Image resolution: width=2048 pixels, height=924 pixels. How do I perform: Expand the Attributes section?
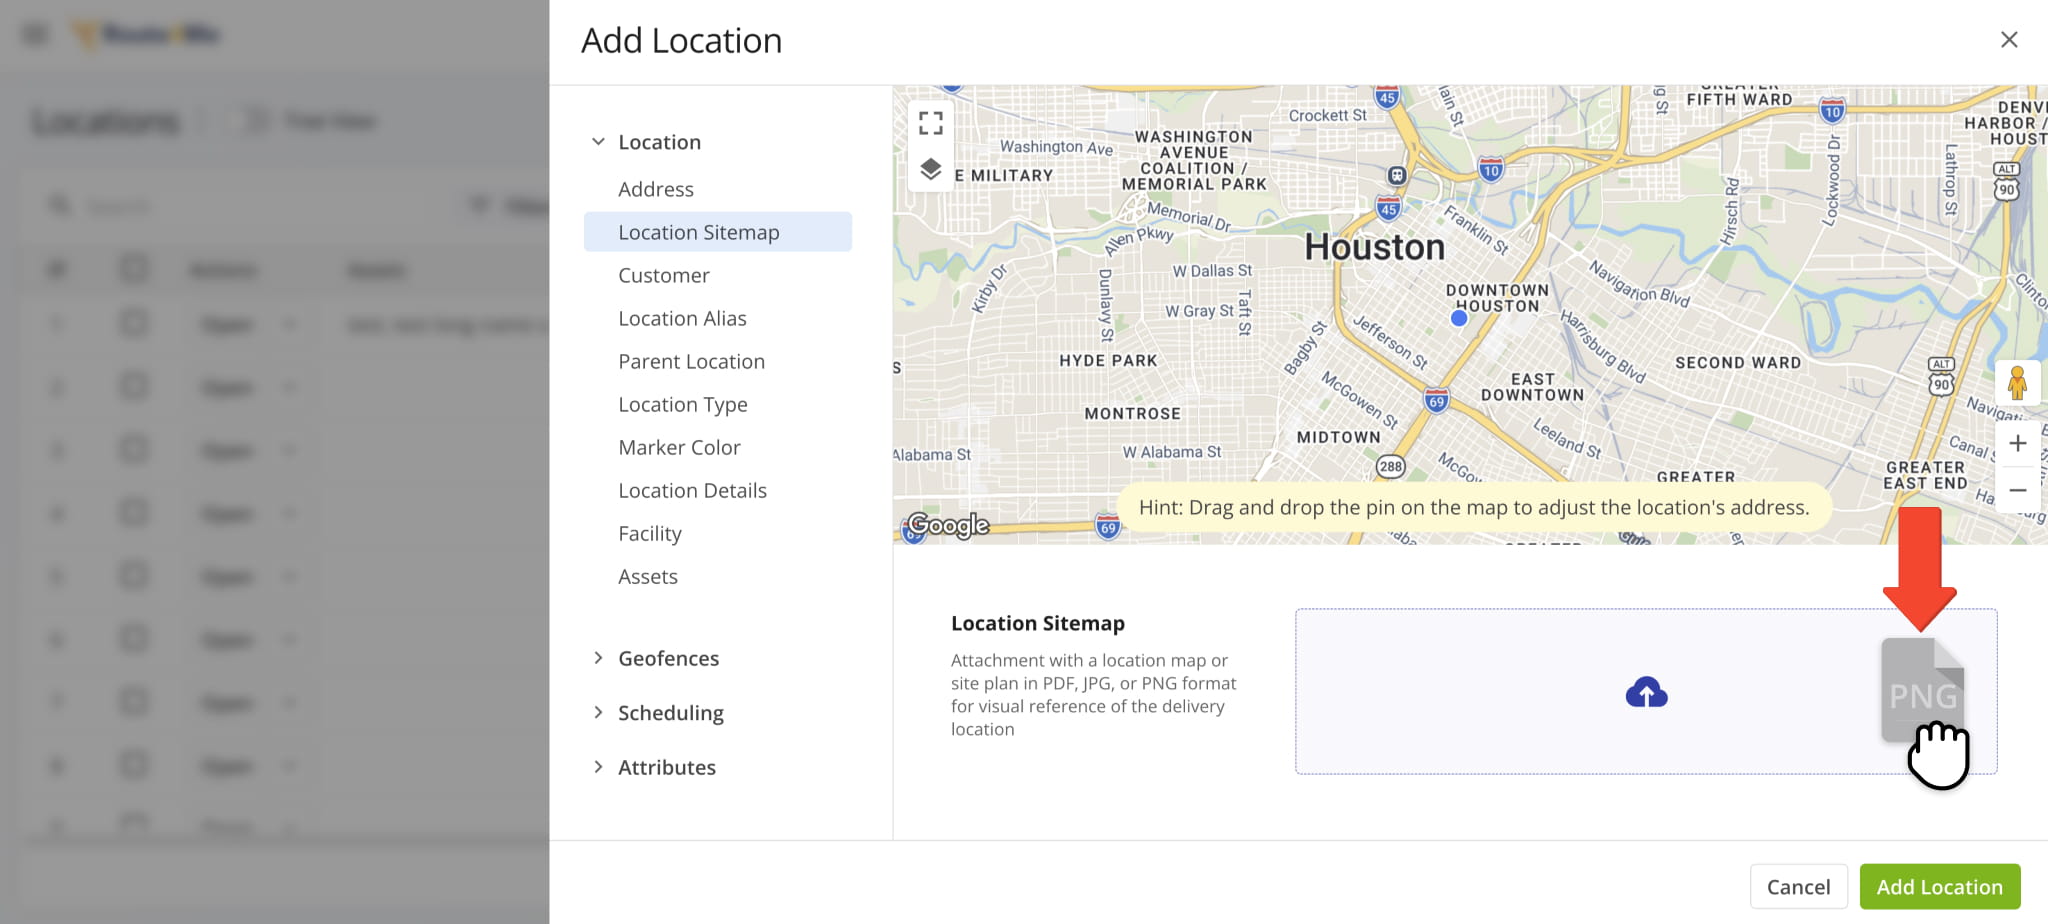point(598,767)
